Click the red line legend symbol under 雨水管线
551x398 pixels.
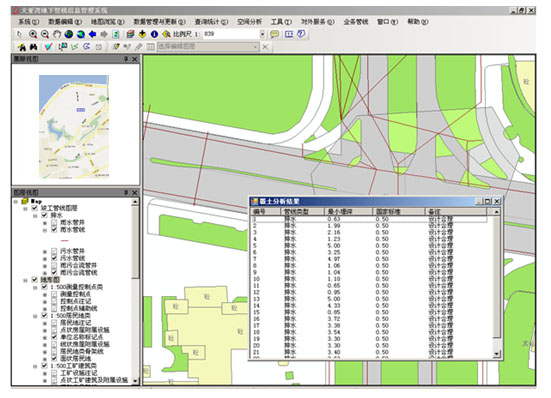point(64,241)
